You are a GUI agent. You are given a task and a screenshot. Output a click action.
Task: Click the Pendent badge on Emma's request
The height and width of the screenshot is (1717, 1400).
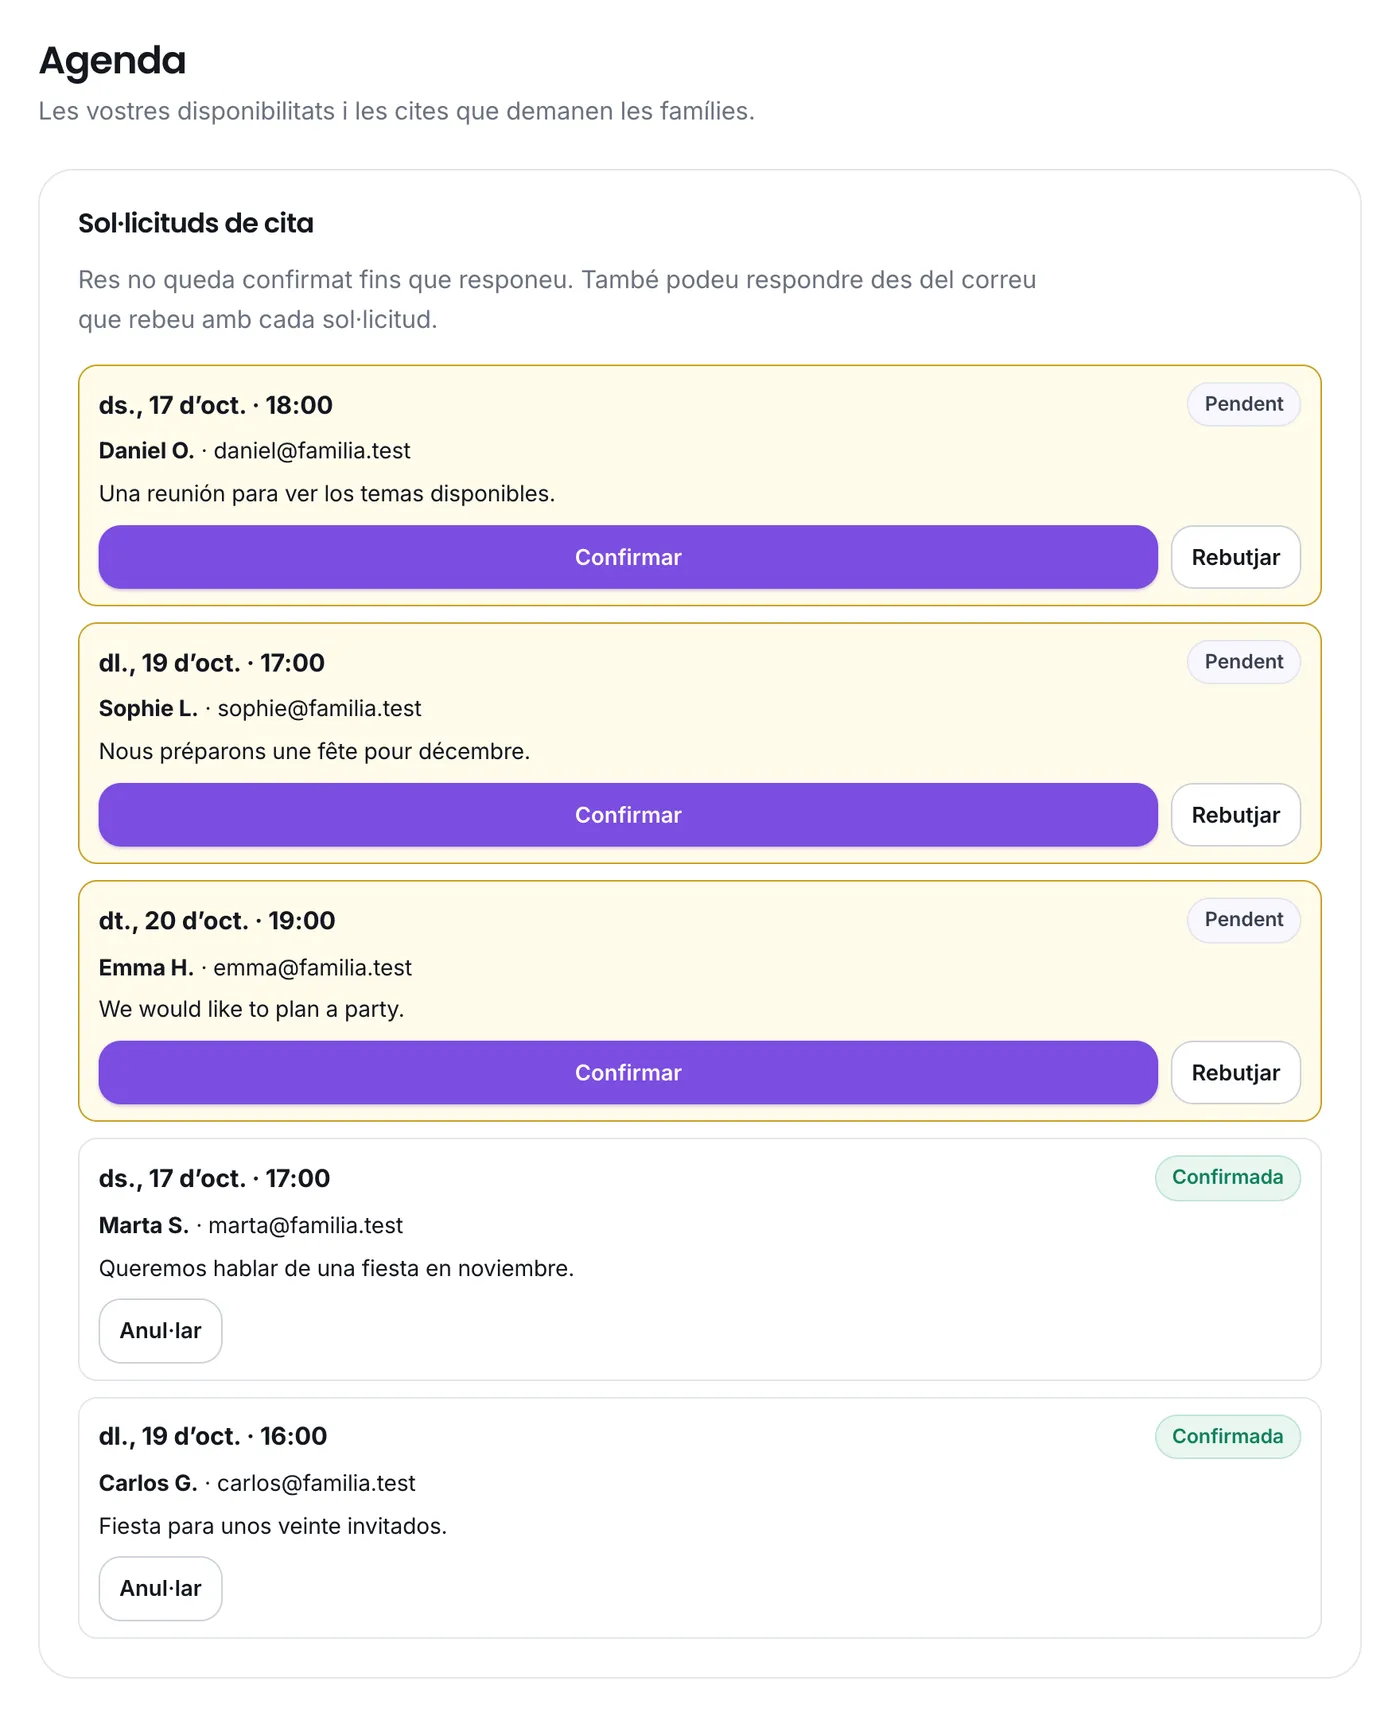coord(1243,920)
